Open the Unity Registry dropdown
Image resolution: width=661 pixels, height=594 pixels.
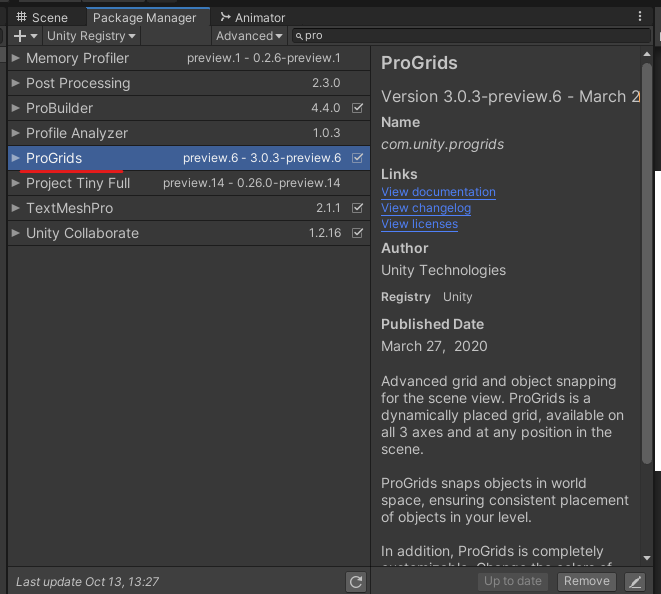coord(92,36)
